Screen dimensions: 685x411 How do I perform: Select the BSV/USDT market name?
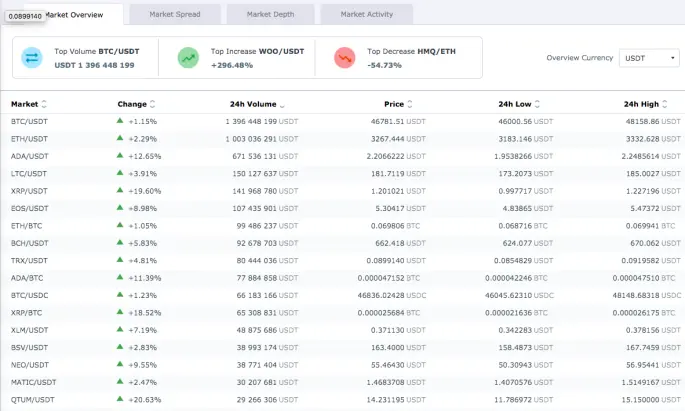pyautogui.click(x=29, y=348)
